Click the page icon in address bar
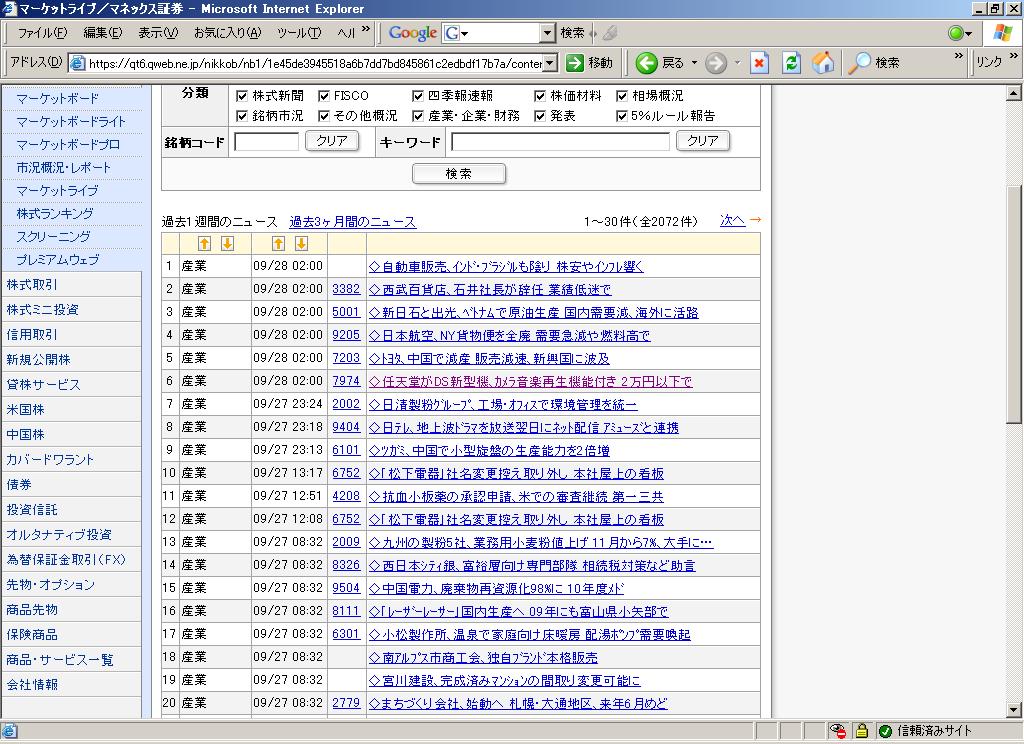 [78, 63]
